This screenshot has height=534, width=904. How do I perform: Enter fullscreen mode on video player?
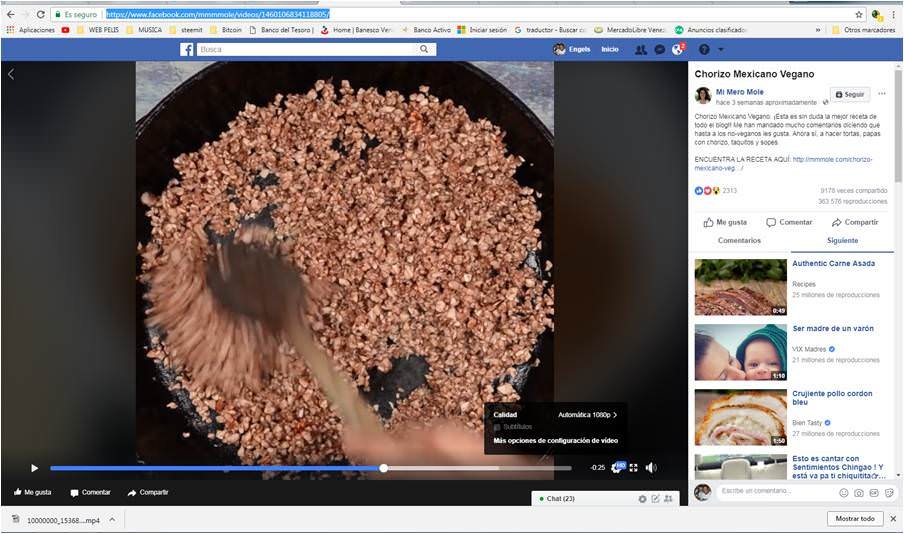point(634,468)
